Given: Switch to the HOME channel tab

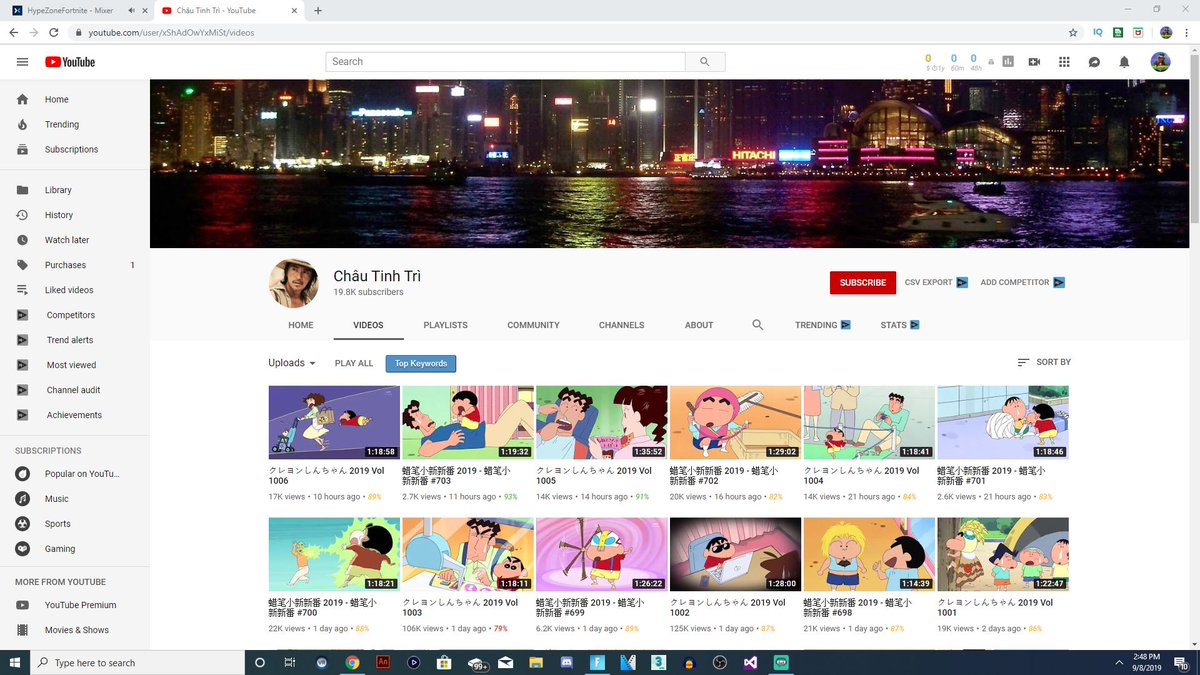Looking at the screenshot, I should [x=301, y=325].
